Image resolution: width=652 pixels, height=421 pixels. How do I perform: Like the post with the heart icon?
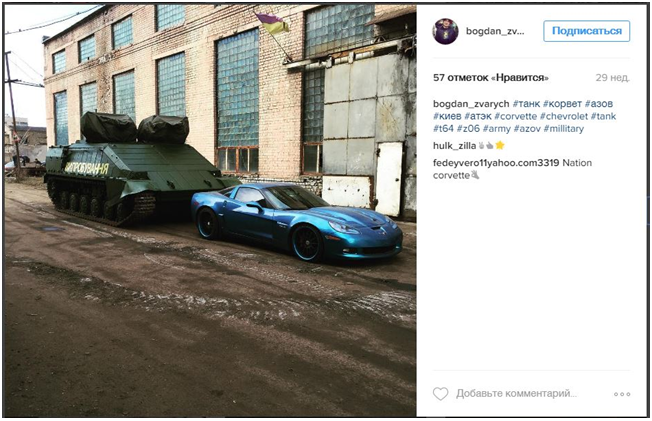[x=440, y=394]
